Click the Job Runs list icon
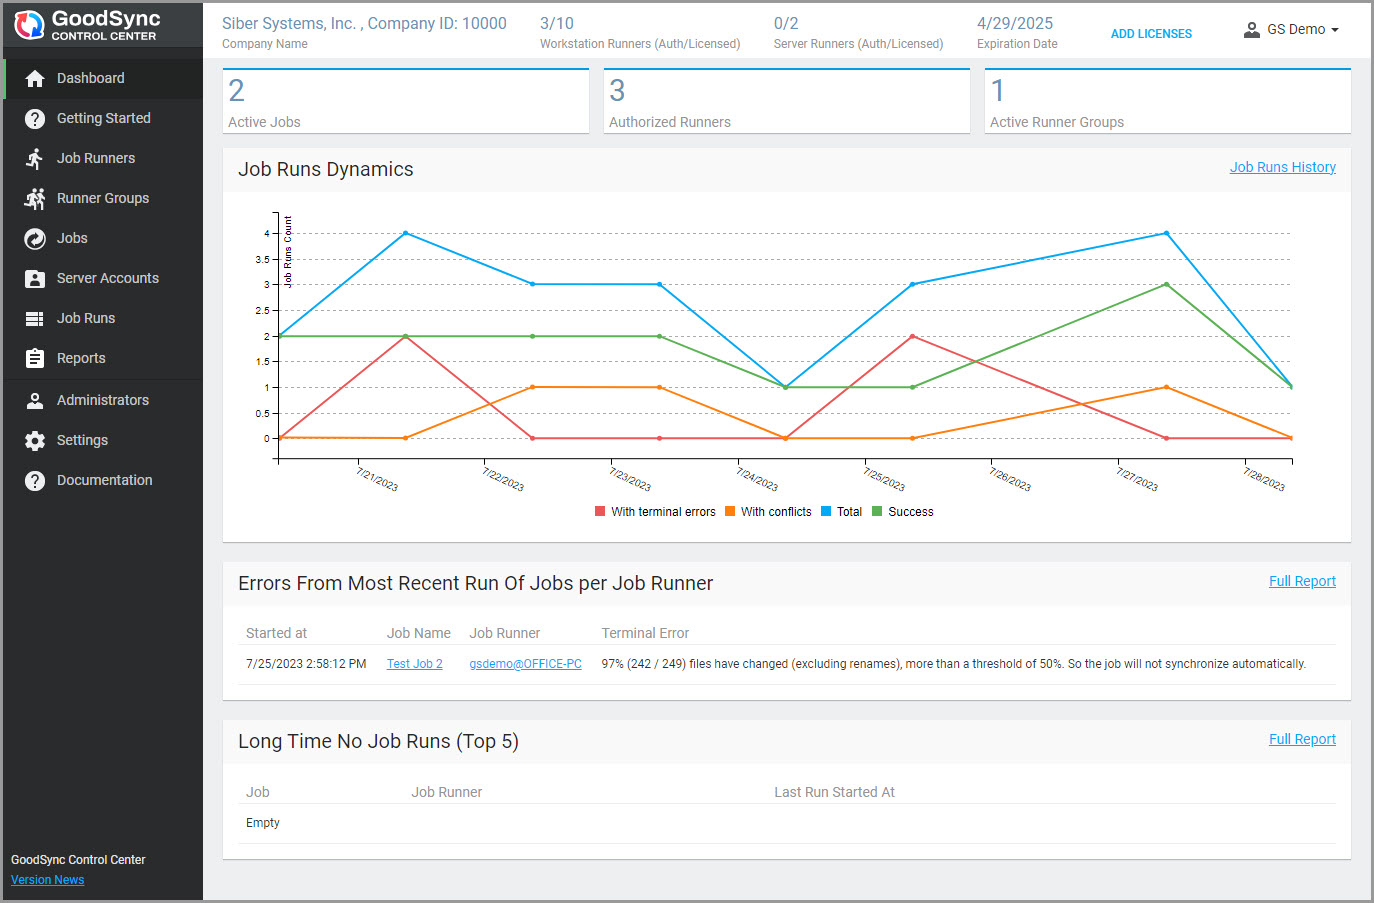The image size is (1374, 903). pyautogui.click(x=35, y=319)
